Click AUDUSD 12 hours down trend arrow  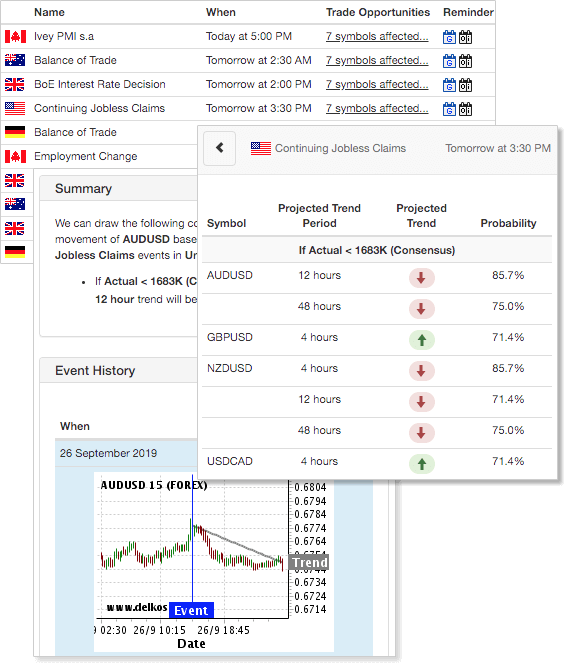tap(422, 278)
